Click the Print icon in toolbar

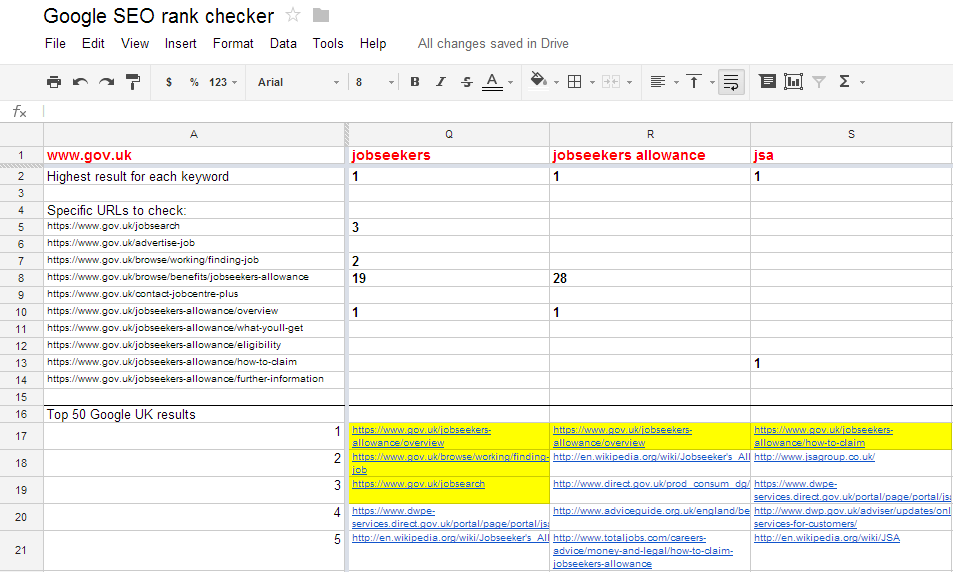[54, 82]
